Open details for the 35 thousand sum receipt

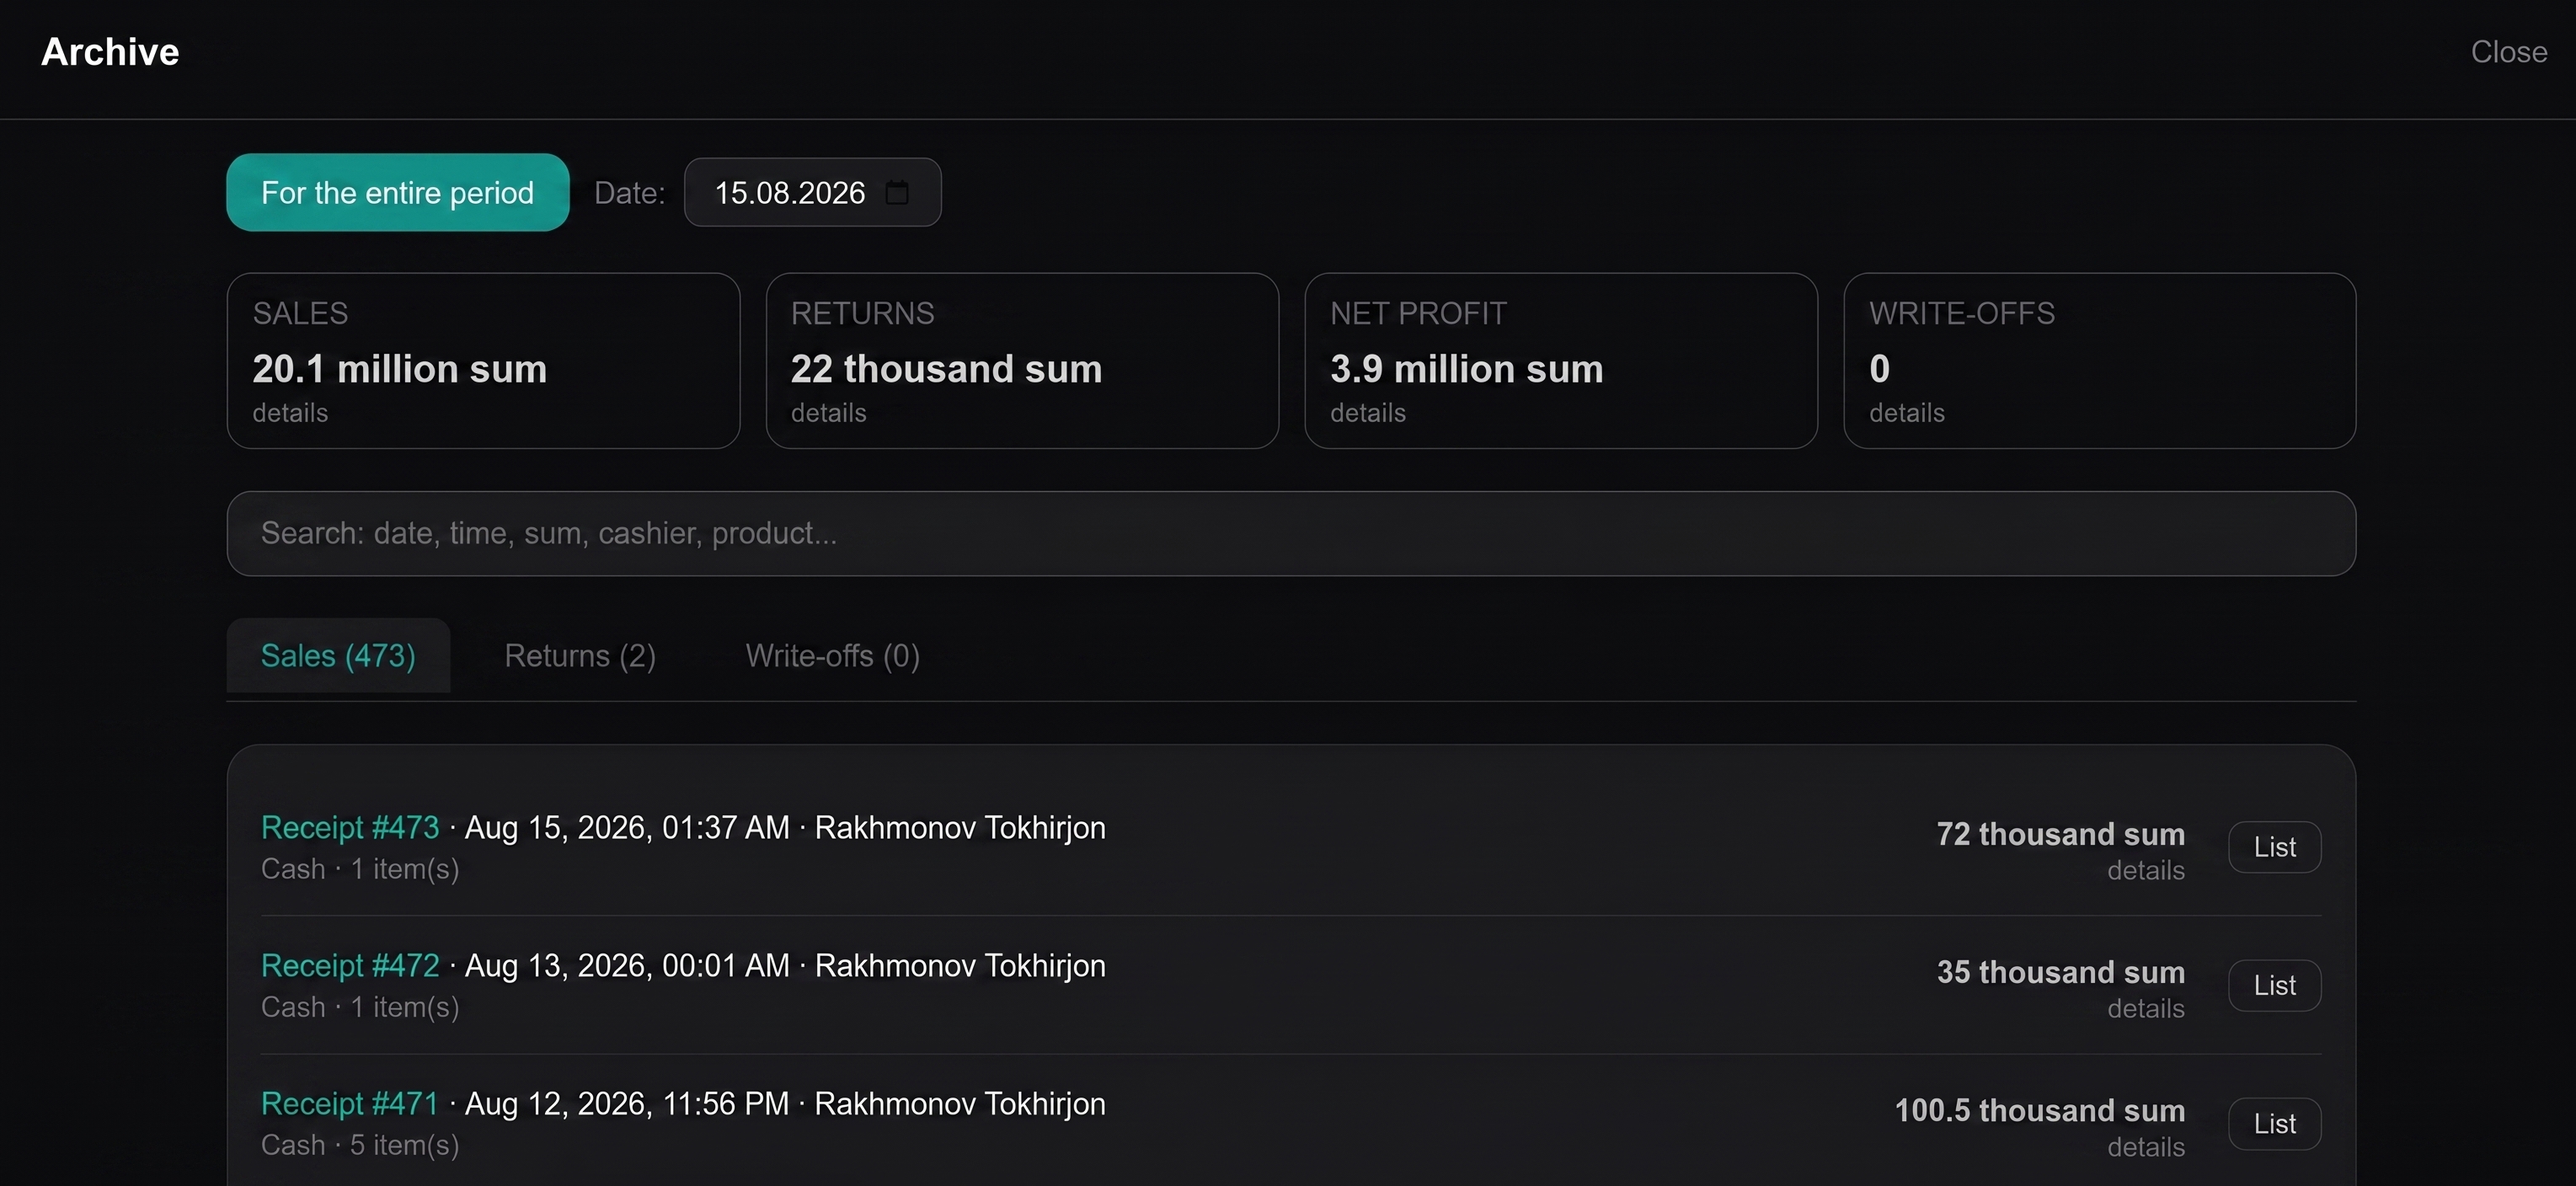coord(2146,1009)
